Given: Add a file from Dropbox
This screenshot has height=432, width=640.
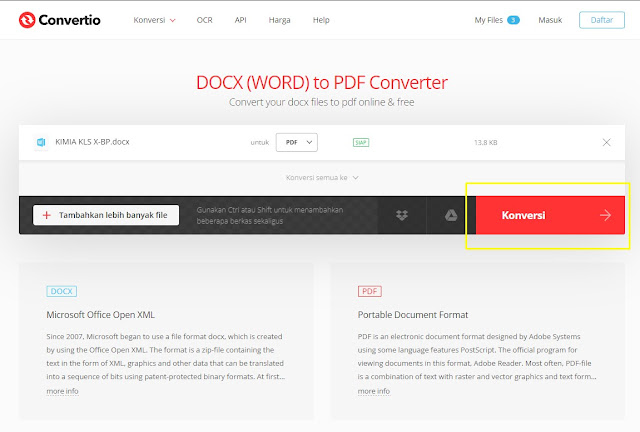Looking at the screenshot, I should (x=402, y=215).
